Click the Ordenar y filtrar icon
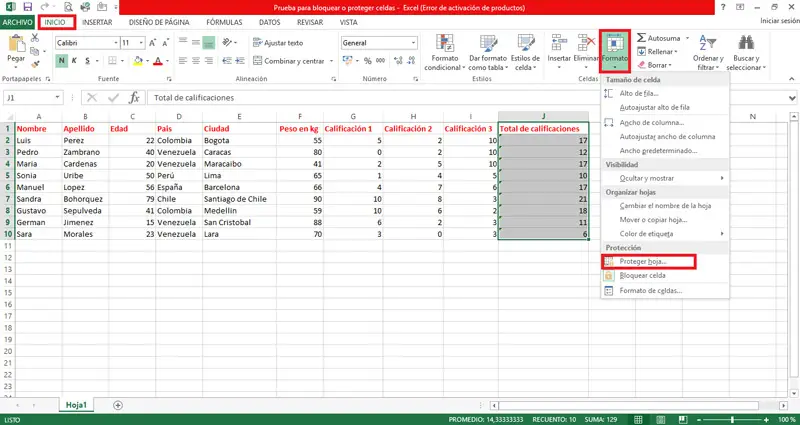Screen dimensions: 800x425 pos(708,43)
